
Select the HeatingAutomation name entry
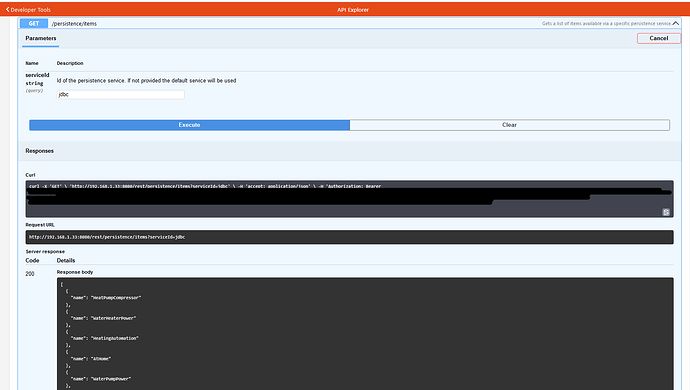[105, 338]
